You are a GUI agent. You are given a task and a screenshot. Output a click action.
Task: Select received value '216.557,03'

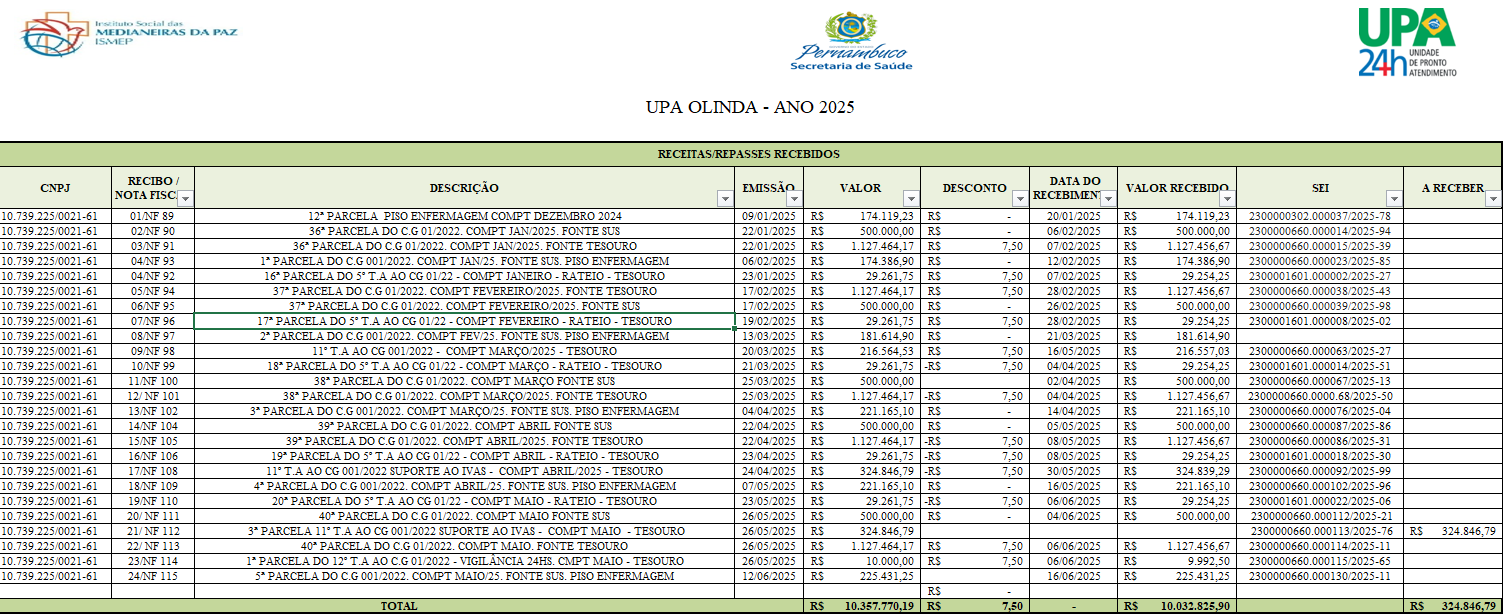pyautogui.click(x=1176, y=351)
